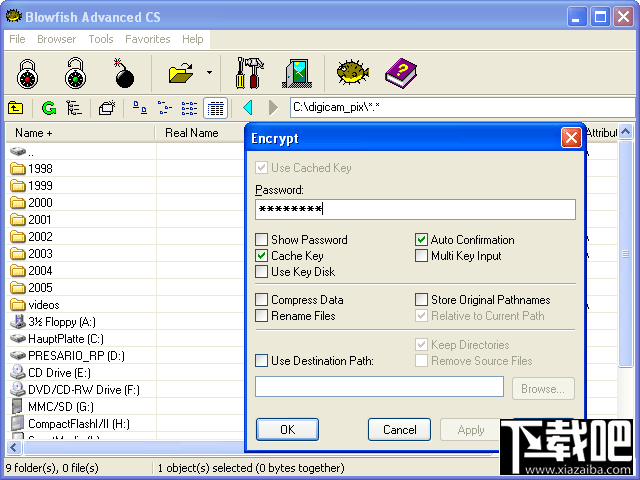640x480 pixels.
Task: Uncheck Cache Key checkbox
Action: 261,256
